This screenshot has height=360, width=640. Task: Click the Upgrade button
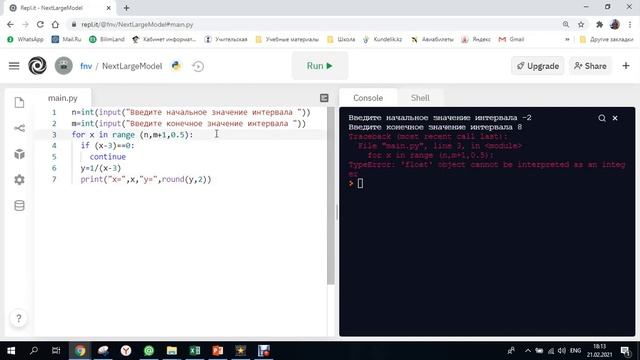click(x=538, y=66)
